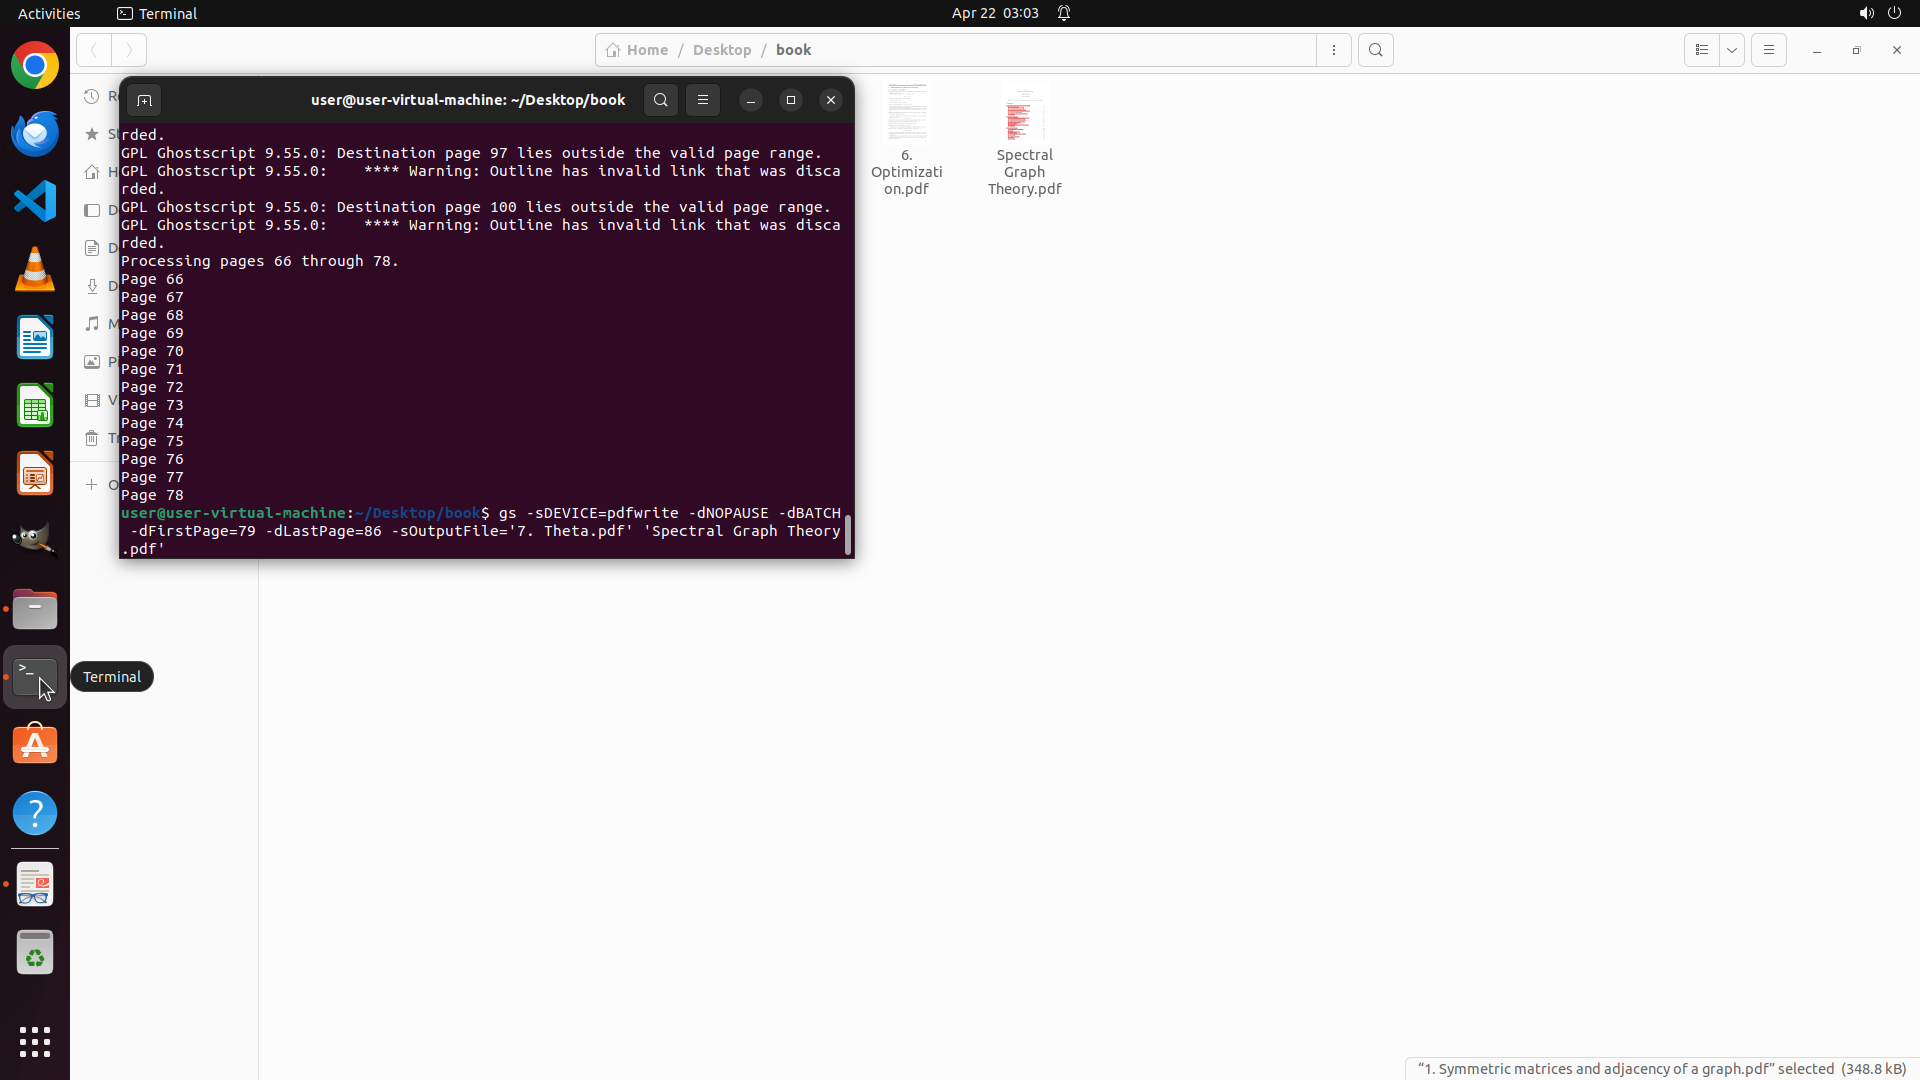Open the path bar three-dots menu

pos(1334,50)
